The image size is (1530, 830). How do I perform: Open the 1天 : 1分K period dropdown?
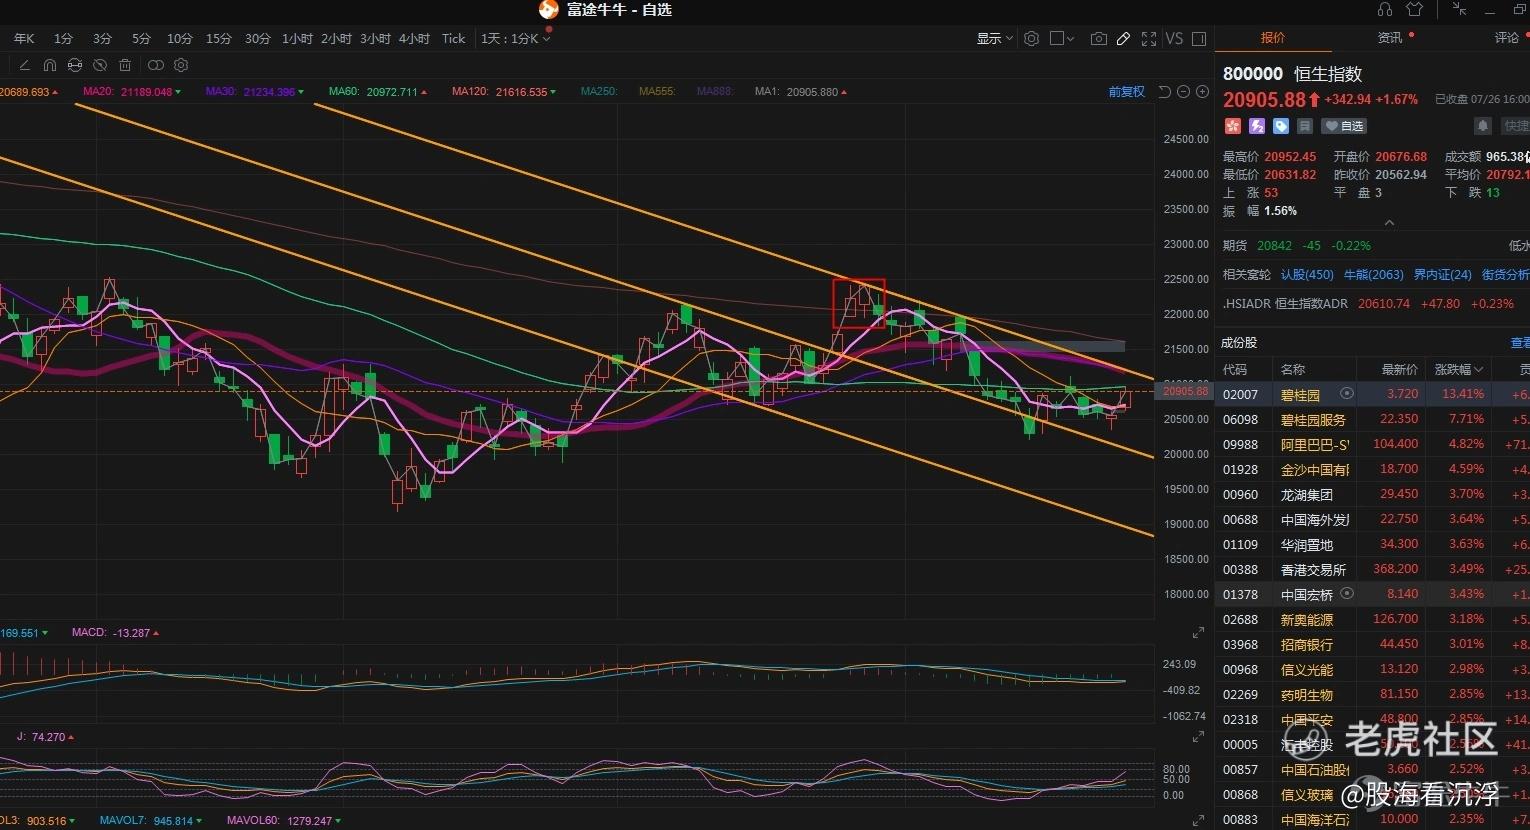[516, 38]
